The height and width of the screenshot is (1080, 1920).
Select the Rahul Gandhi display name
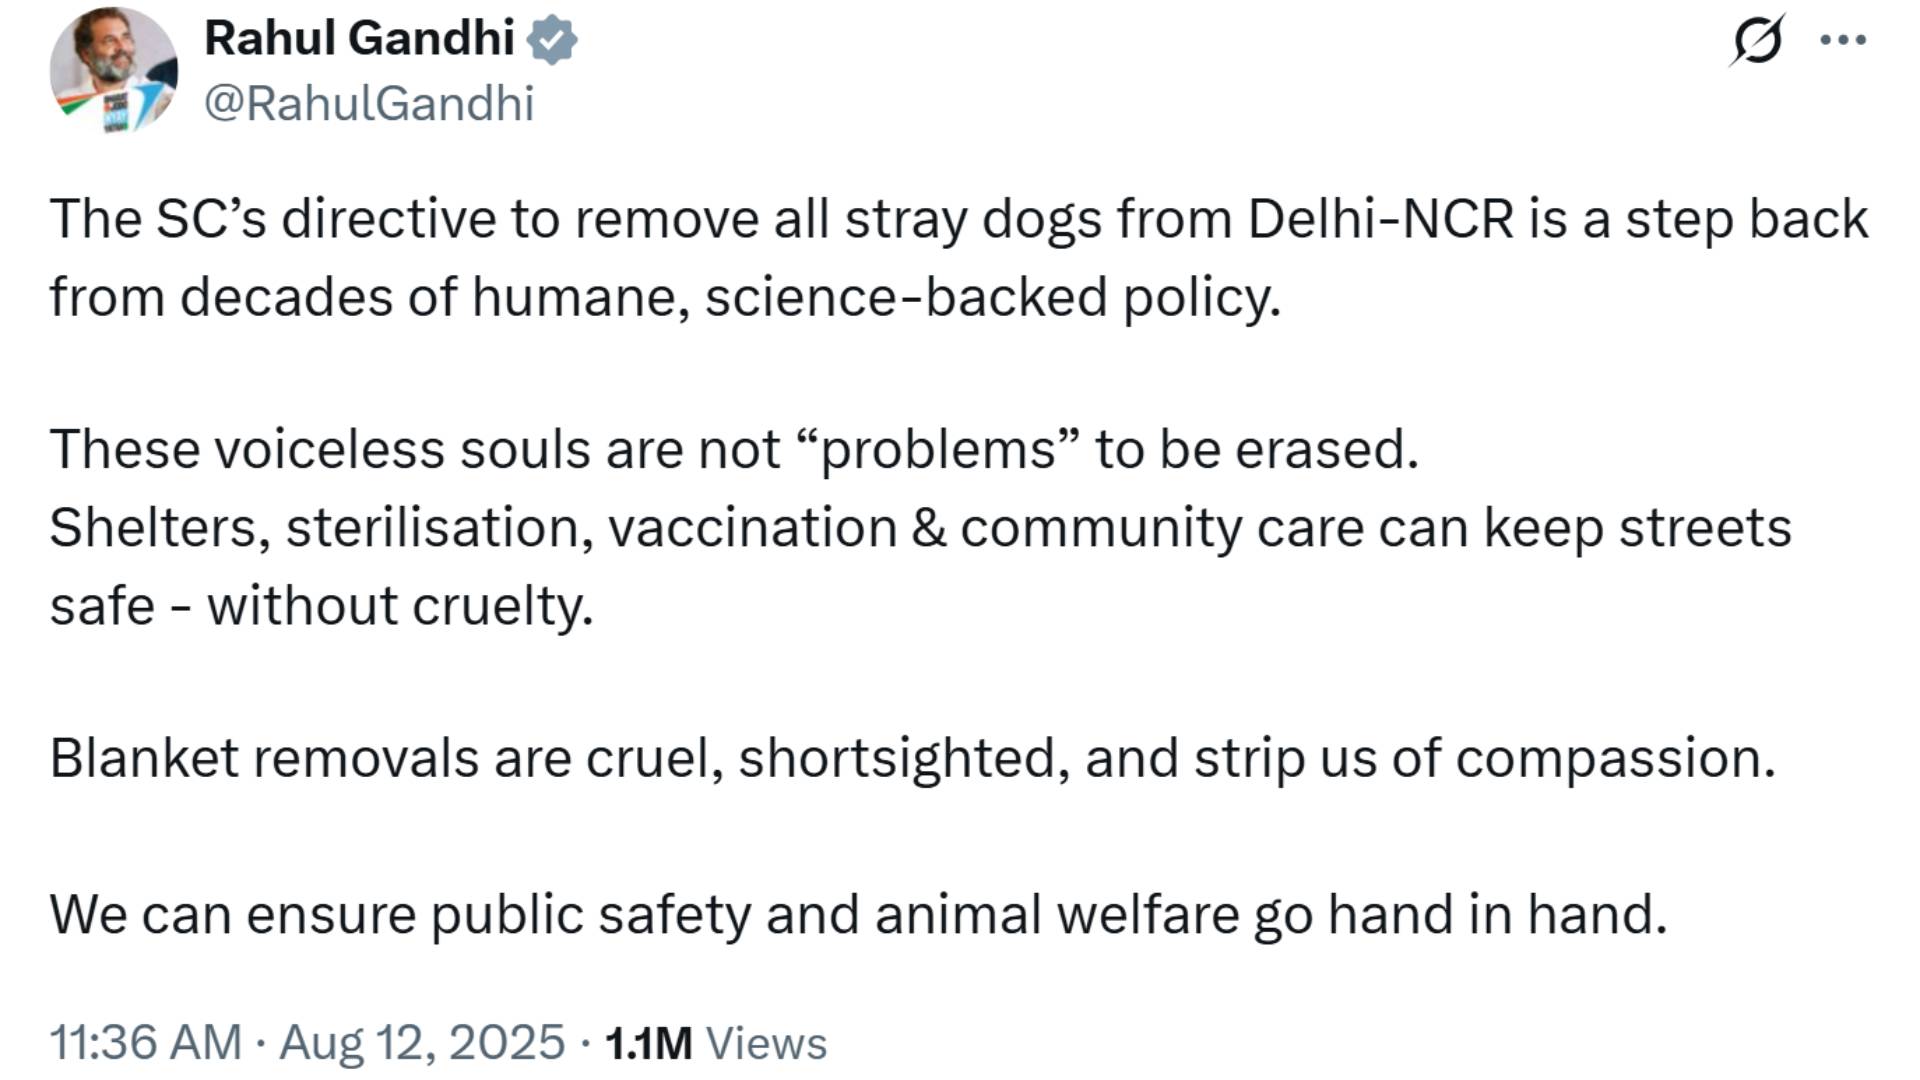click(x=360, y=38)
